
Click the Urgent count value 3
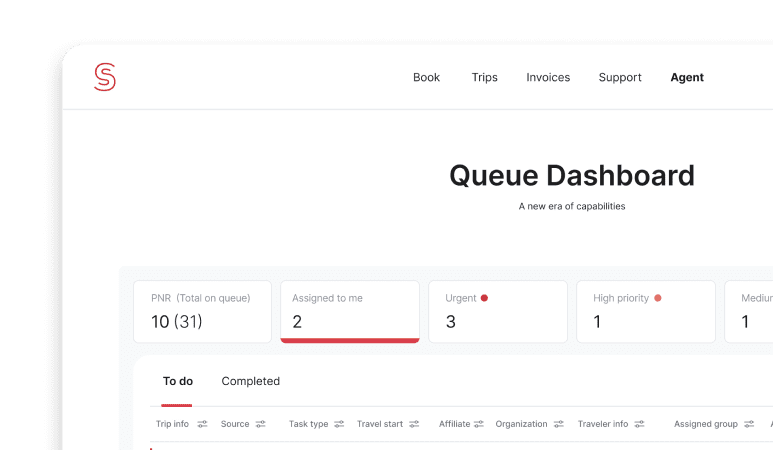pyautogui.click(x=451, y=322)
